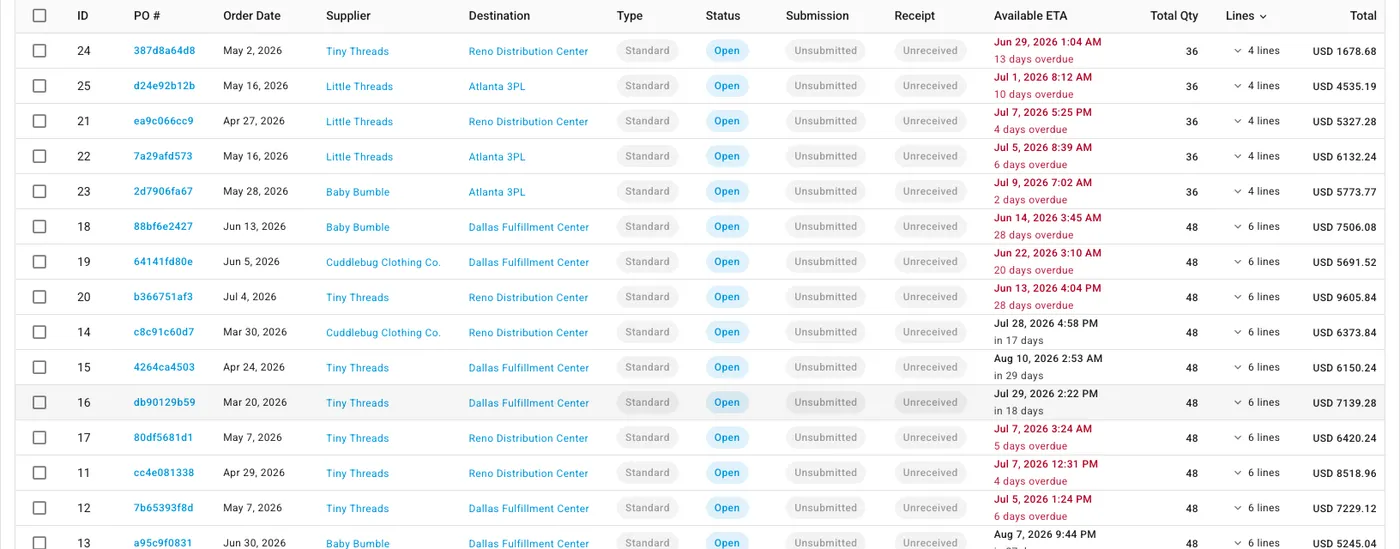Image resolution: width=1400 pixels, height=549 pixels.
Task: Click the Unreceived chip for PO c8c91c60d7
Action: click(x=930, y=332)
